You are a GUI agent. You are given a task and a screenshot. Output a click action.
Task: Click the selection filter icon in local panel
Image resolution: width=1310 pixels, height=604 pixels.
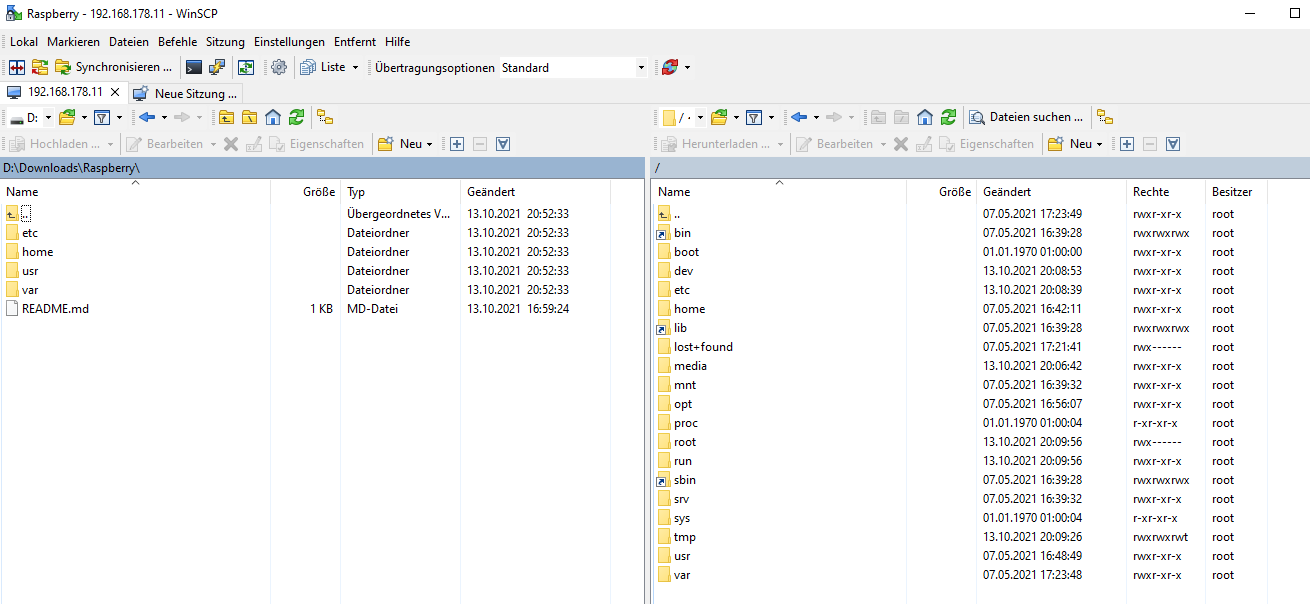click(x=503, y=144)
